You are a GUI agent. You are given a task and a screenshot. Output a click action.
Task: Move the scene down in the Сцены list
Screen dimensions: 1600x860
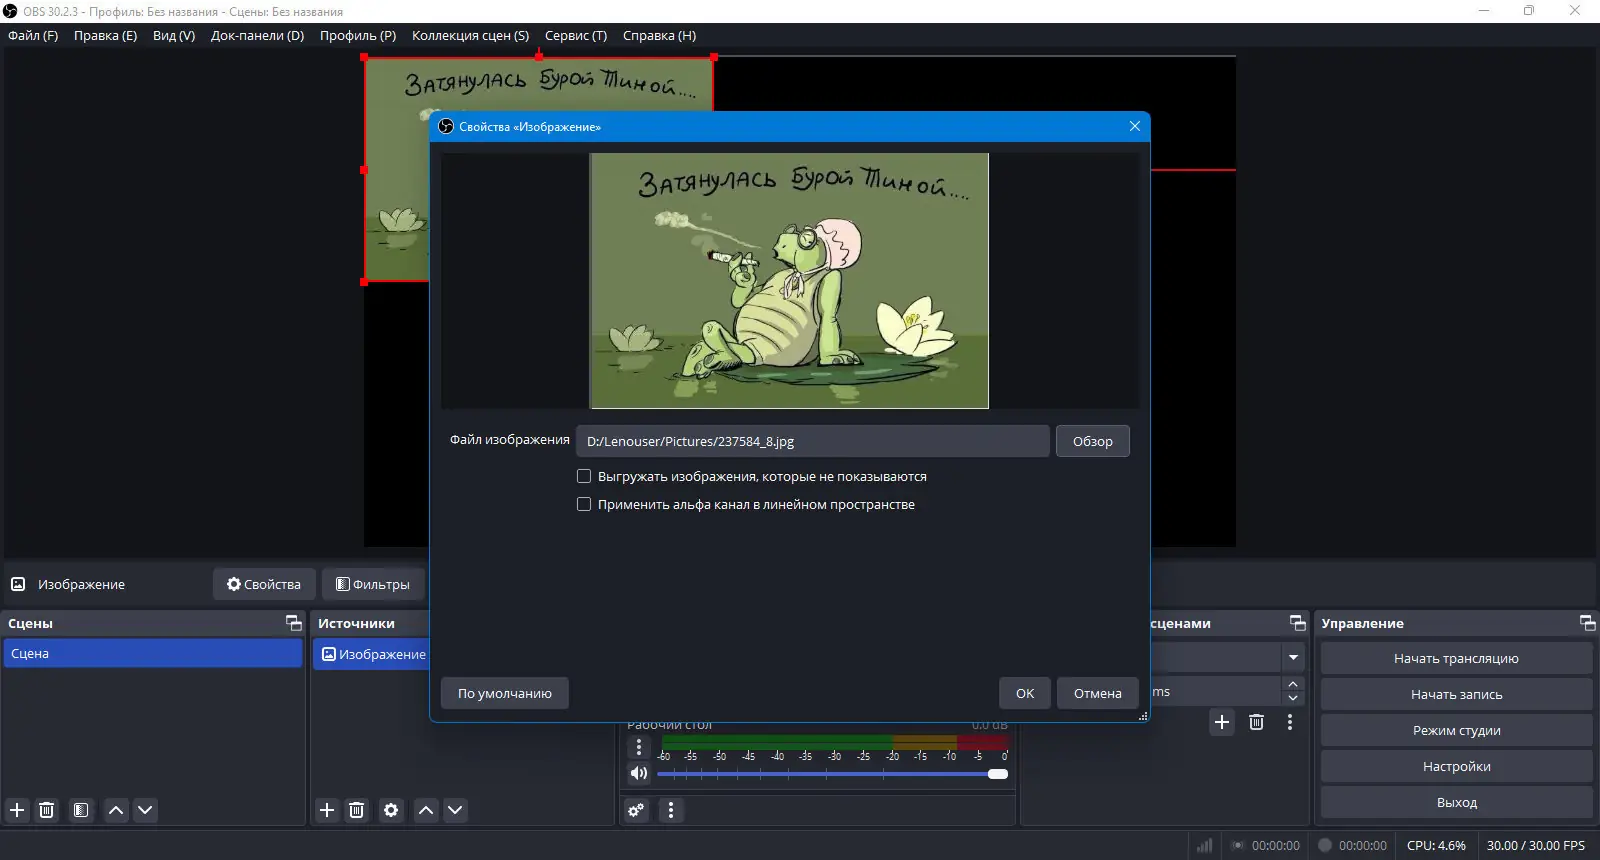[145, 810]
